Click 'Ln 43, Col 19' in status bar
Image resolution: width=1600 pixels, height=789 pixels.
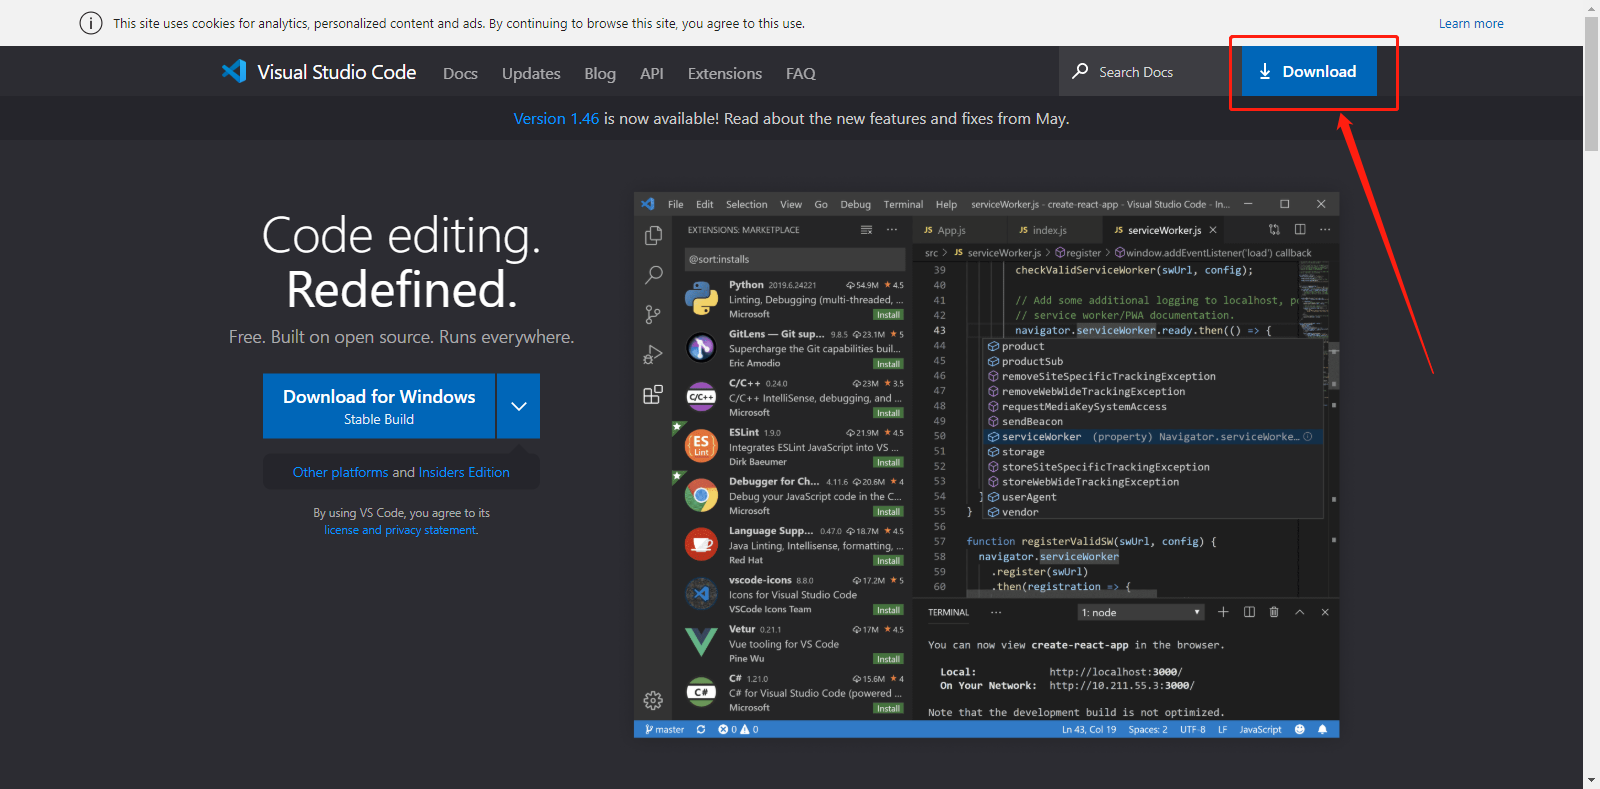coord(1089,729)
